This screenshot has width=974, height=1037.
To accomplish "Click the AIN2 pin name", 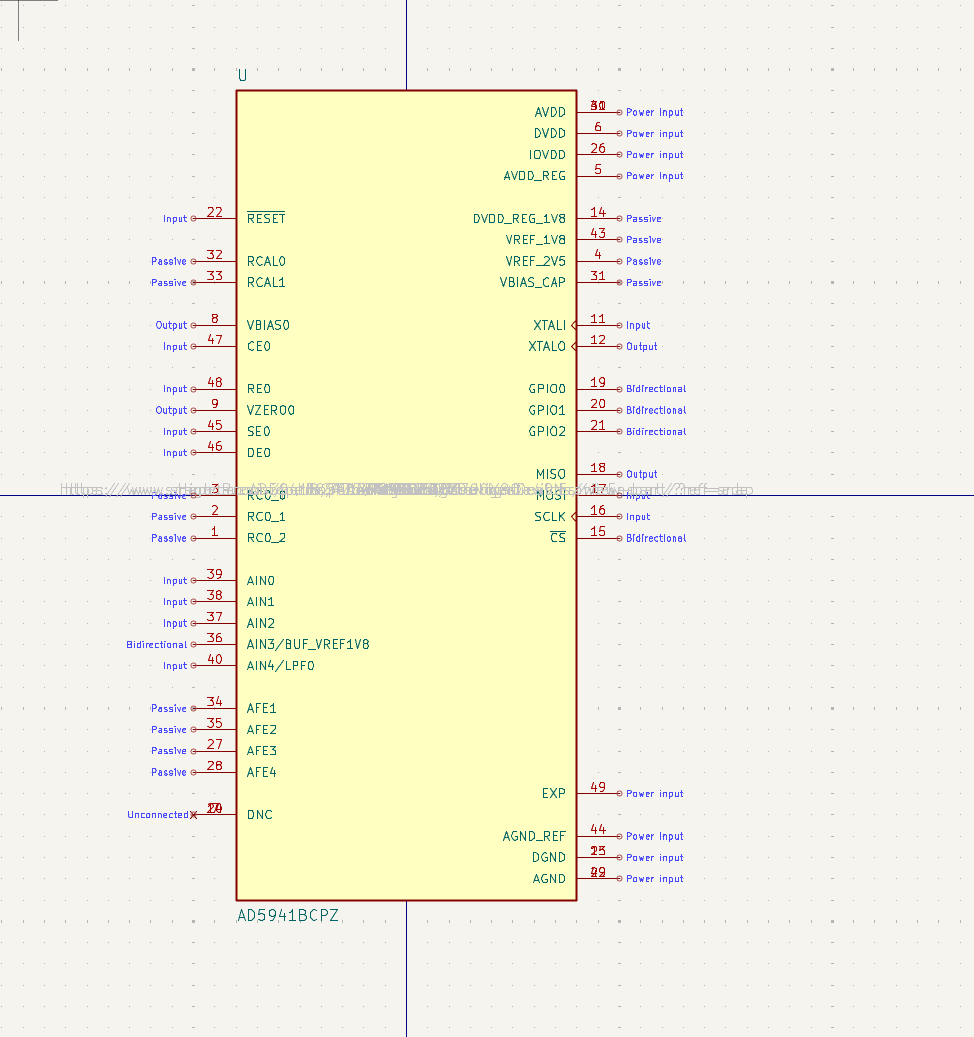I will point(261,624).
